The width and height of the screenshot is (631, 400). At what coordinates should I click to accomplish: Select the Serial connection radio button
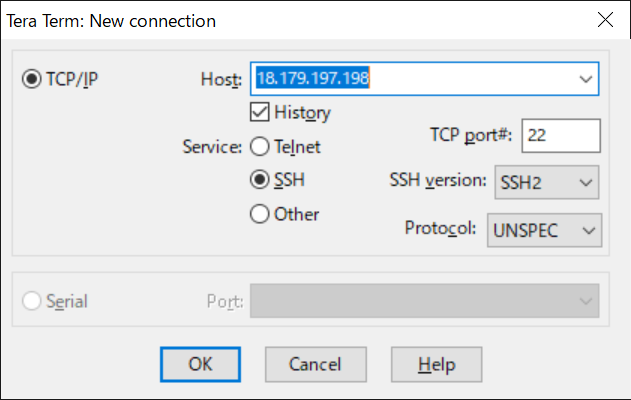(x=31, y=301)
